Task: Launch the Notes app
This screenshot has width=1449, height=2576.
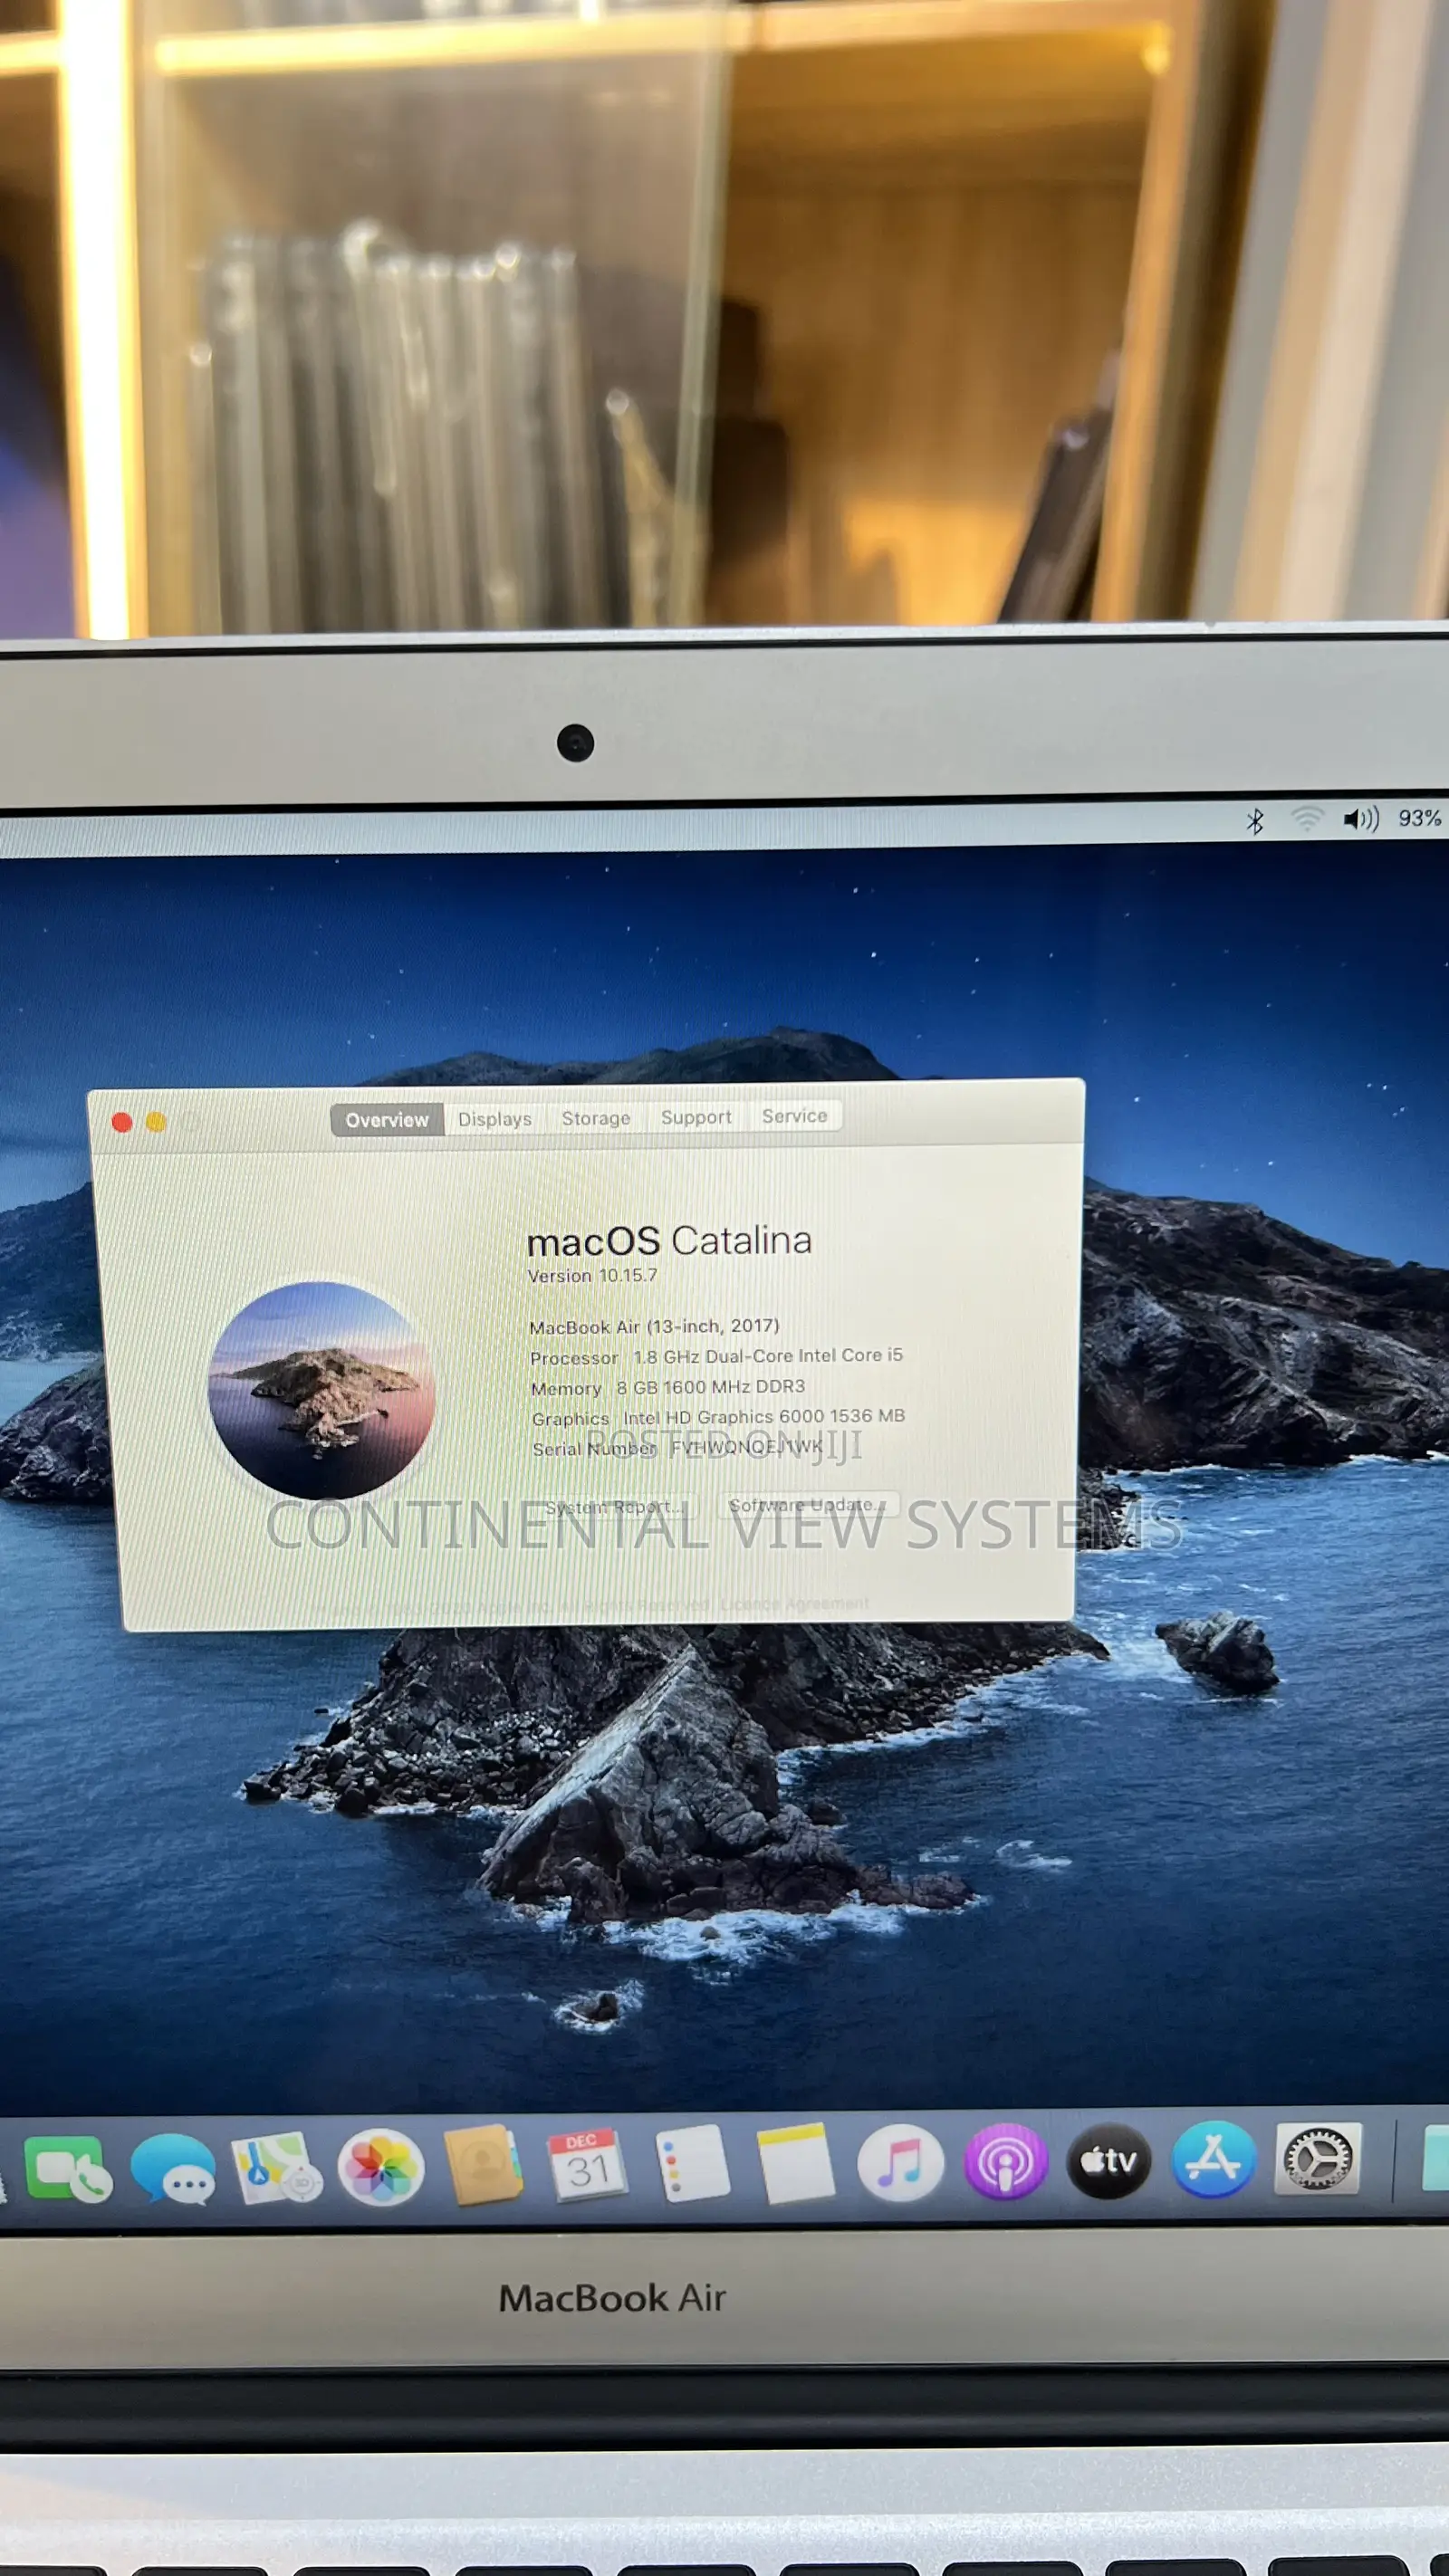Action: (x=796, y=2163)
